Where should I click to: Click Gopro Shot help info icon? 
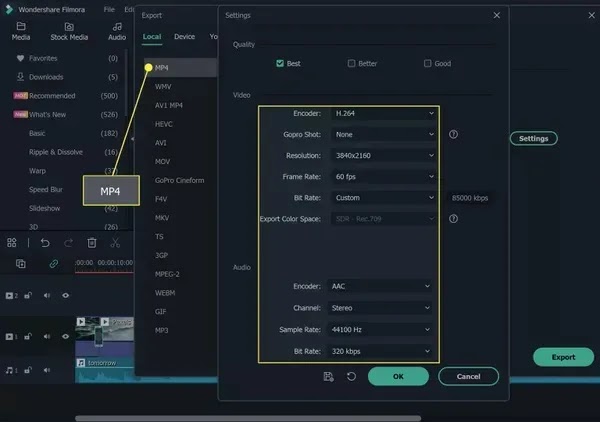[x=453, y=134]
